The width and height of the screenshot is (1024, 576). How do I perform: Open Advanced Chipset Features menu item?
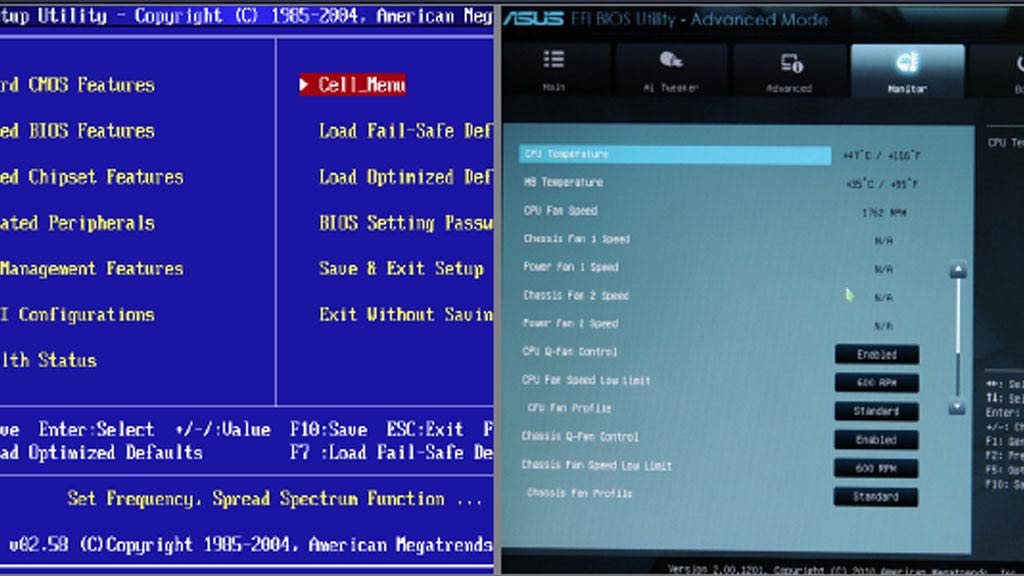click(x=91, y=177)
